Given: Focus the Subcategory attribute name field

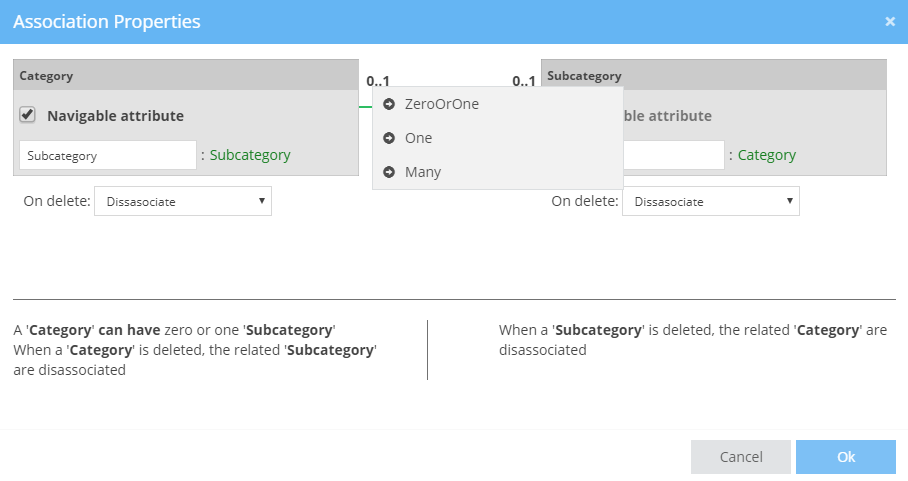Looking at the screenshot, I should [108, 155].
